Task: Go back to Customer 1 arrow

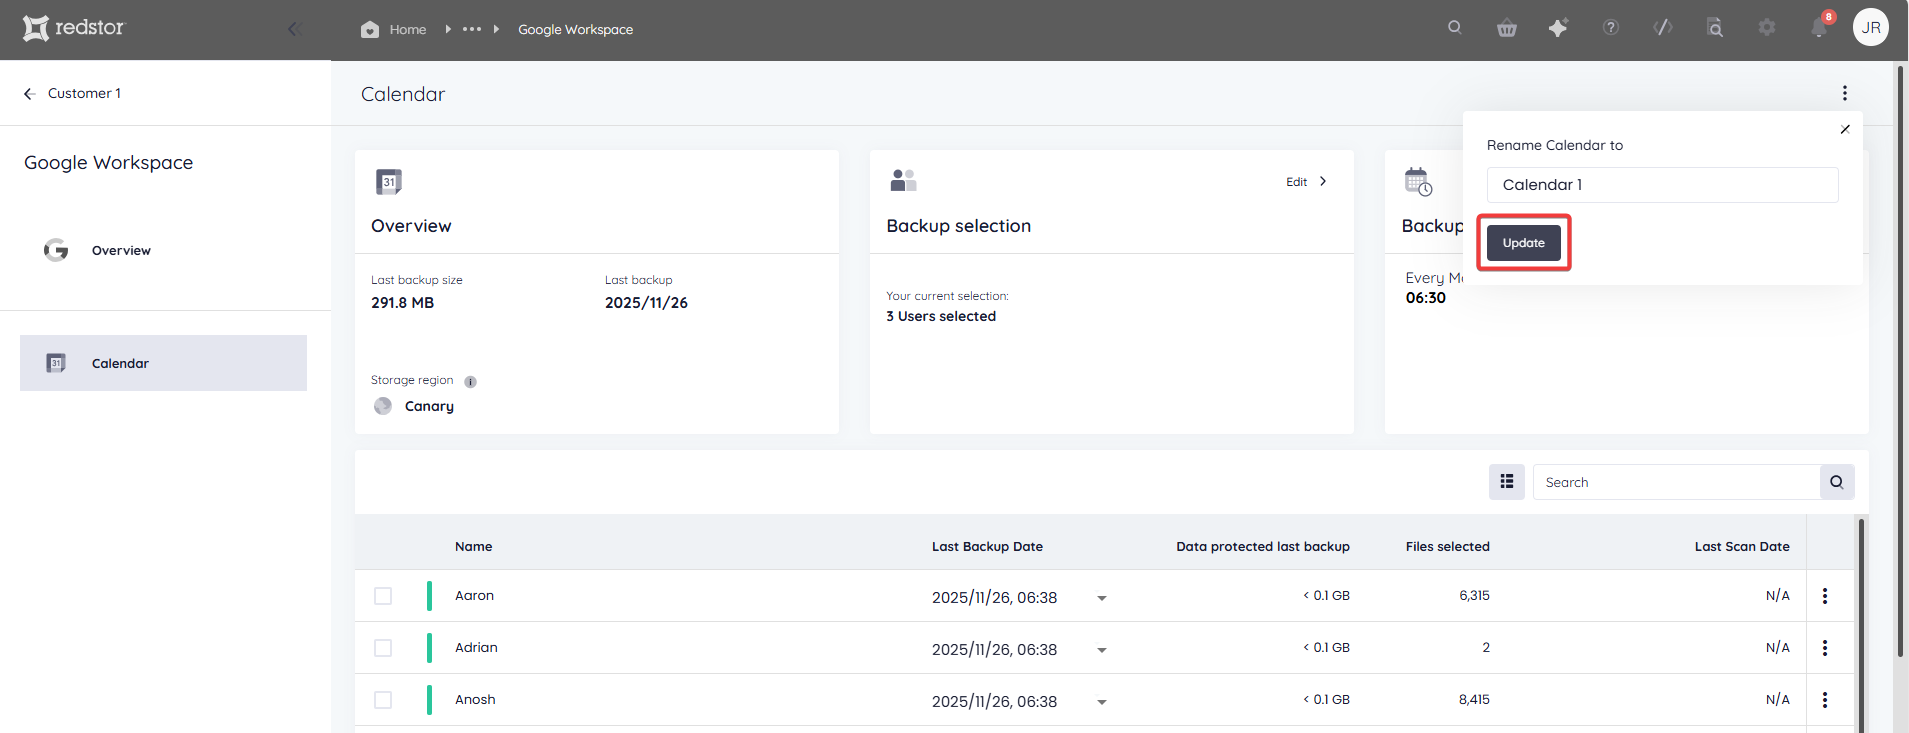Action: [x=29, y=93]
